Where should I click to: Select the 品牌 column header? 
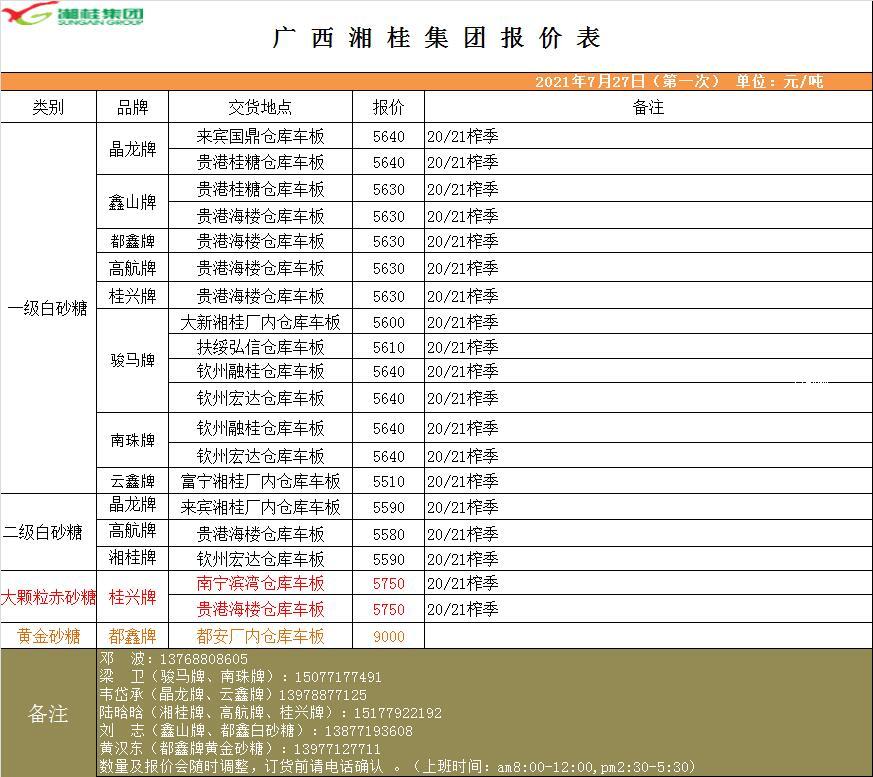coord(133,107)
